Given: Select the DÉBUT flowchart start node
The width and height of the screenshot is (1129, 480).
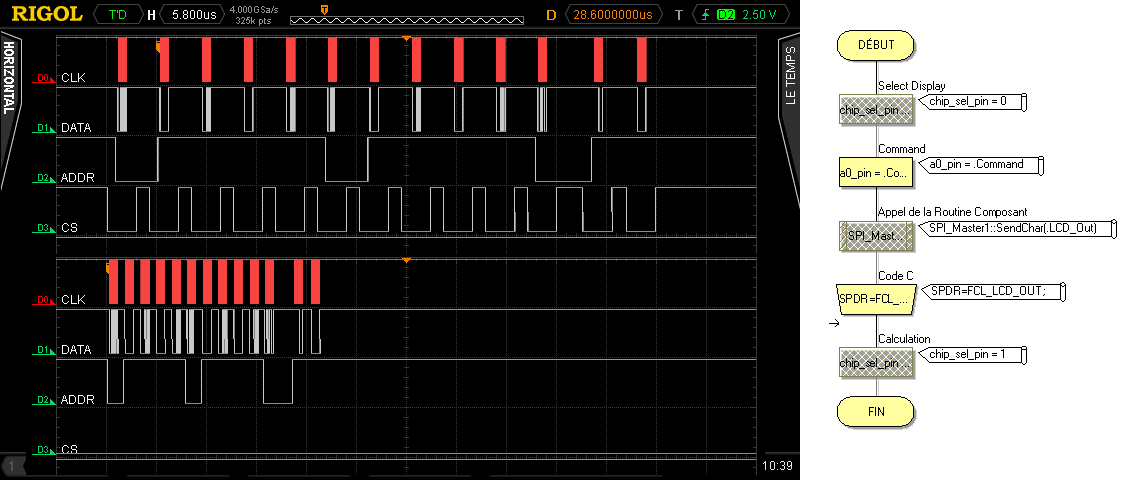Looking at the screenshot, I should (876, 45).
